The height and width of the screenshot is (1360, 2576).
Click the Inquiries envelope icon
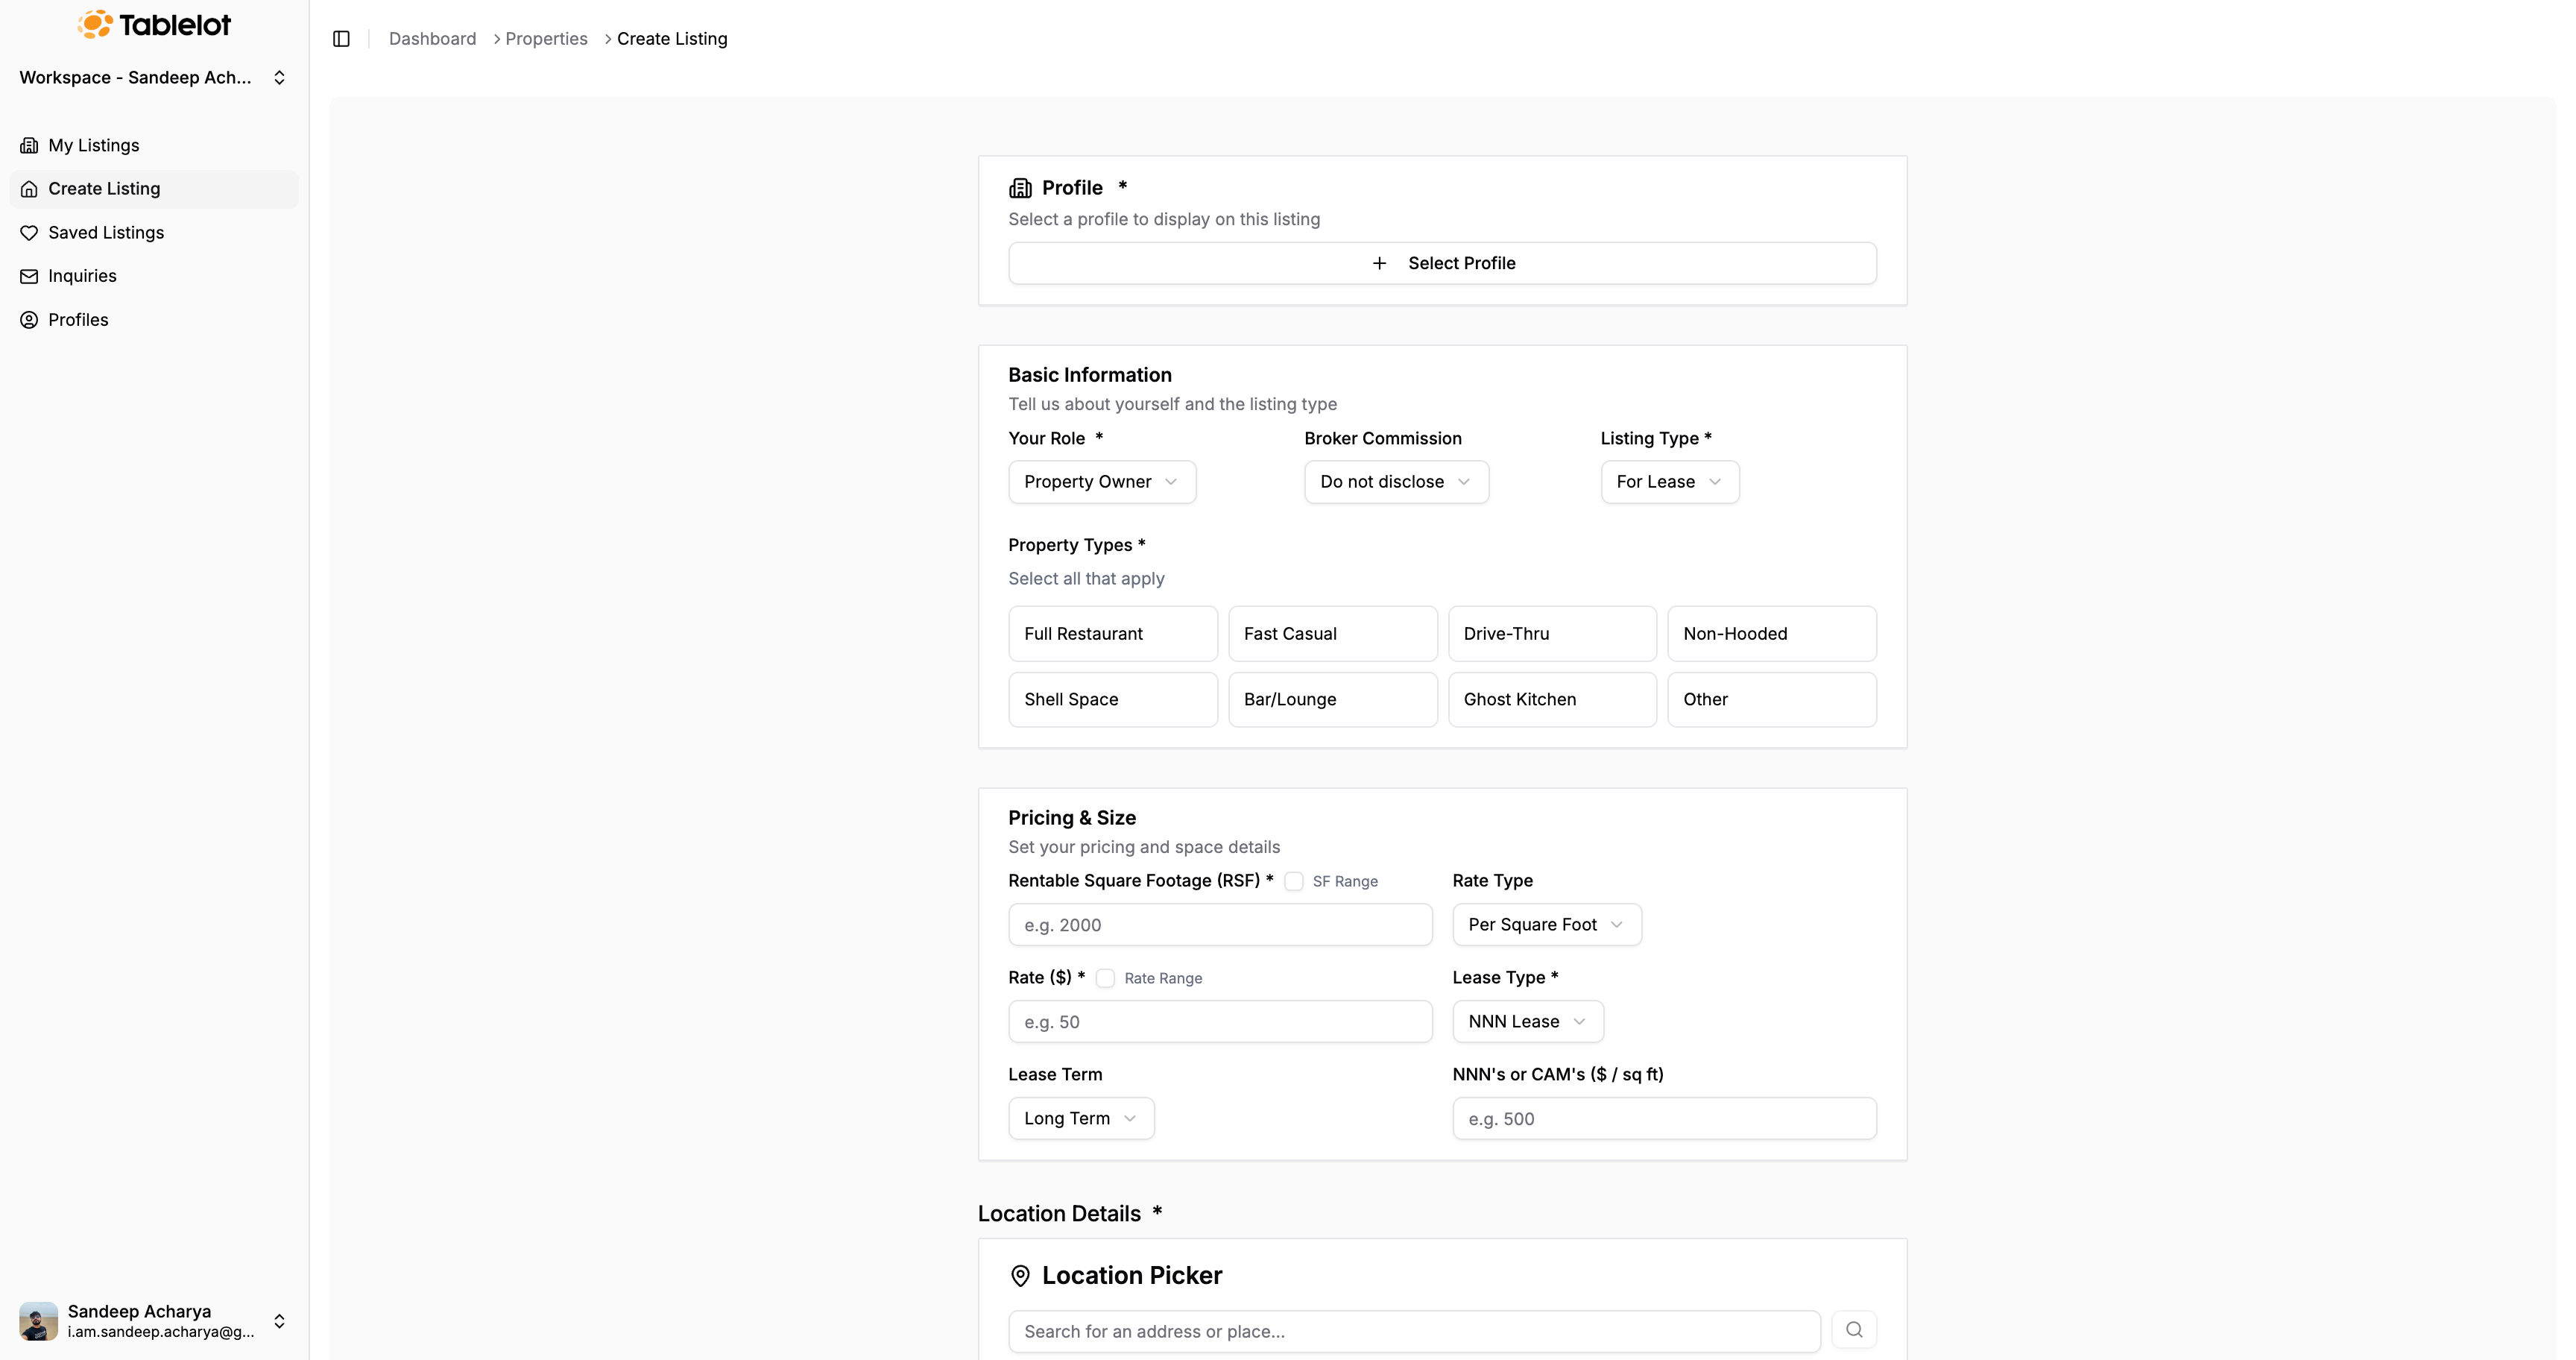[29, 276]
